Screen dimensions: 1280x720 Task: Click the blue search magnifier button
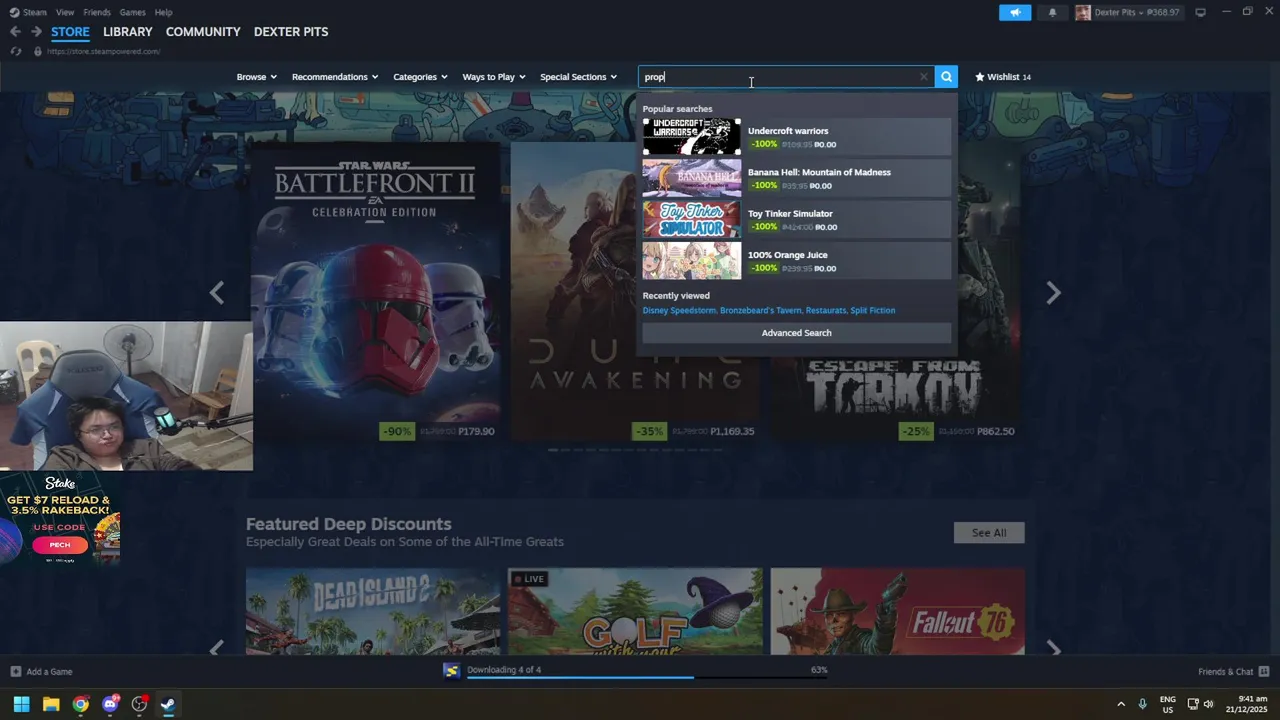click(x=946, y=77)
